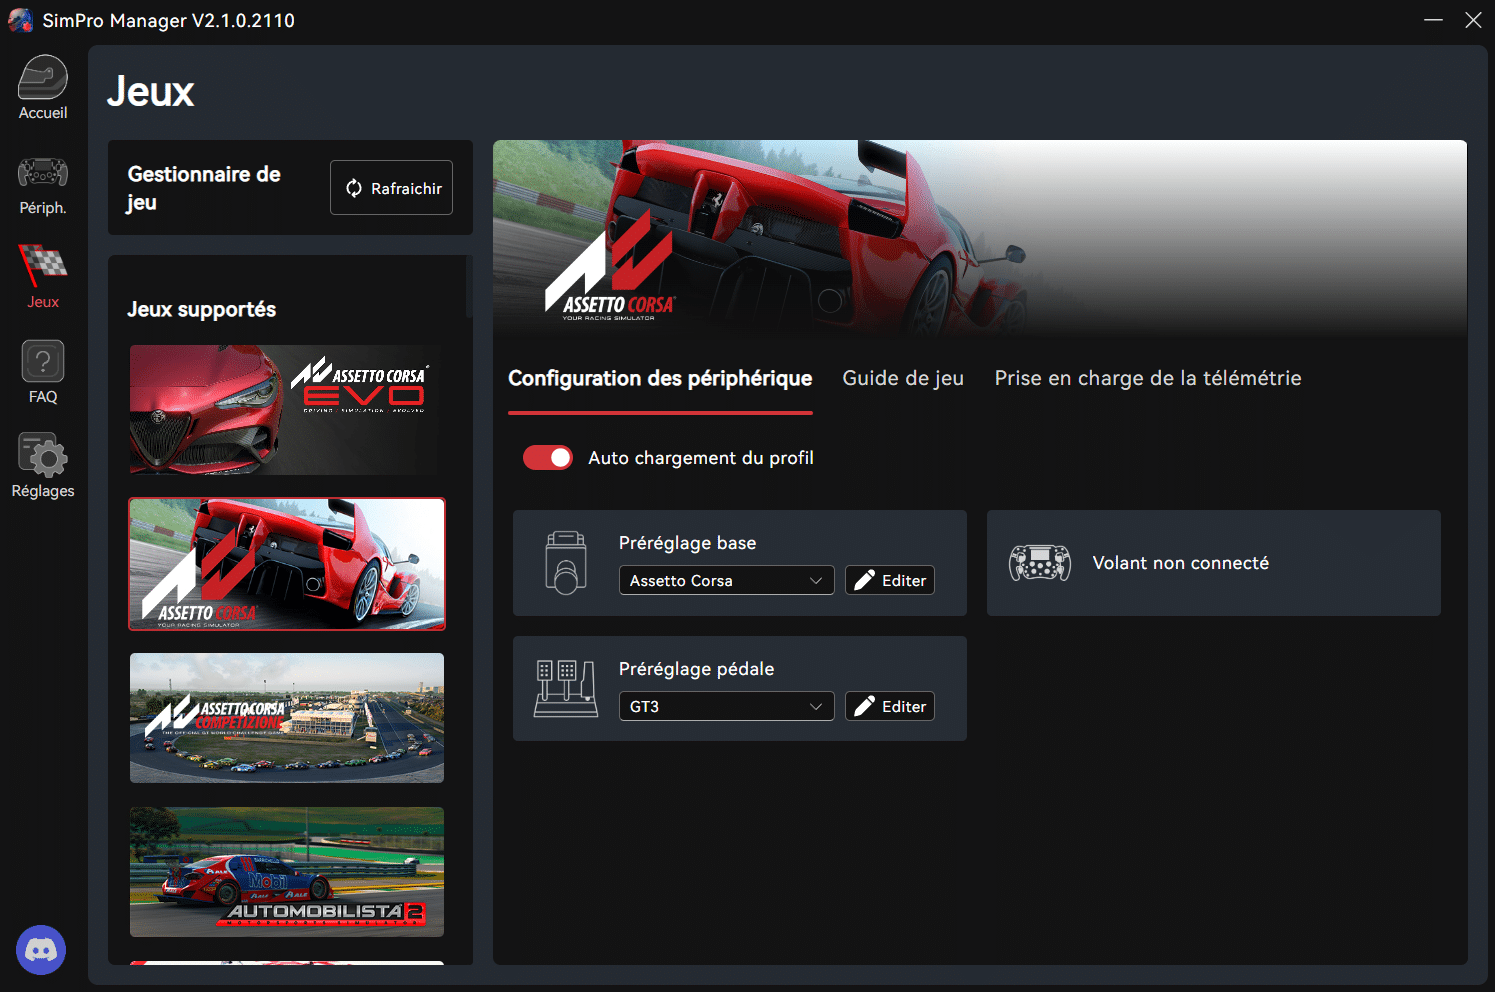Click Volant non connecté text
The height and width of the screenshot is (992, 1495).
coord(1181,563)
